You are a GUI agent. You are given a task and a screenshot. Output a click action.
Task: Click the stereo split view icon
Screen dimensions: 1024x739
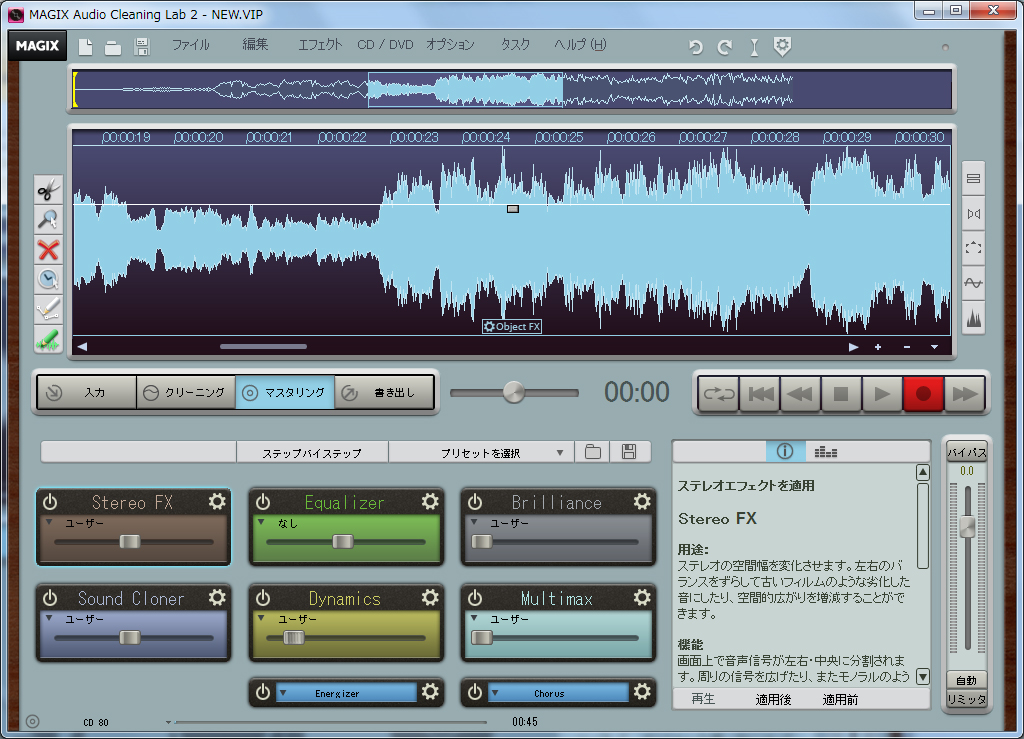pyautogui.click(x=973, y=214)
